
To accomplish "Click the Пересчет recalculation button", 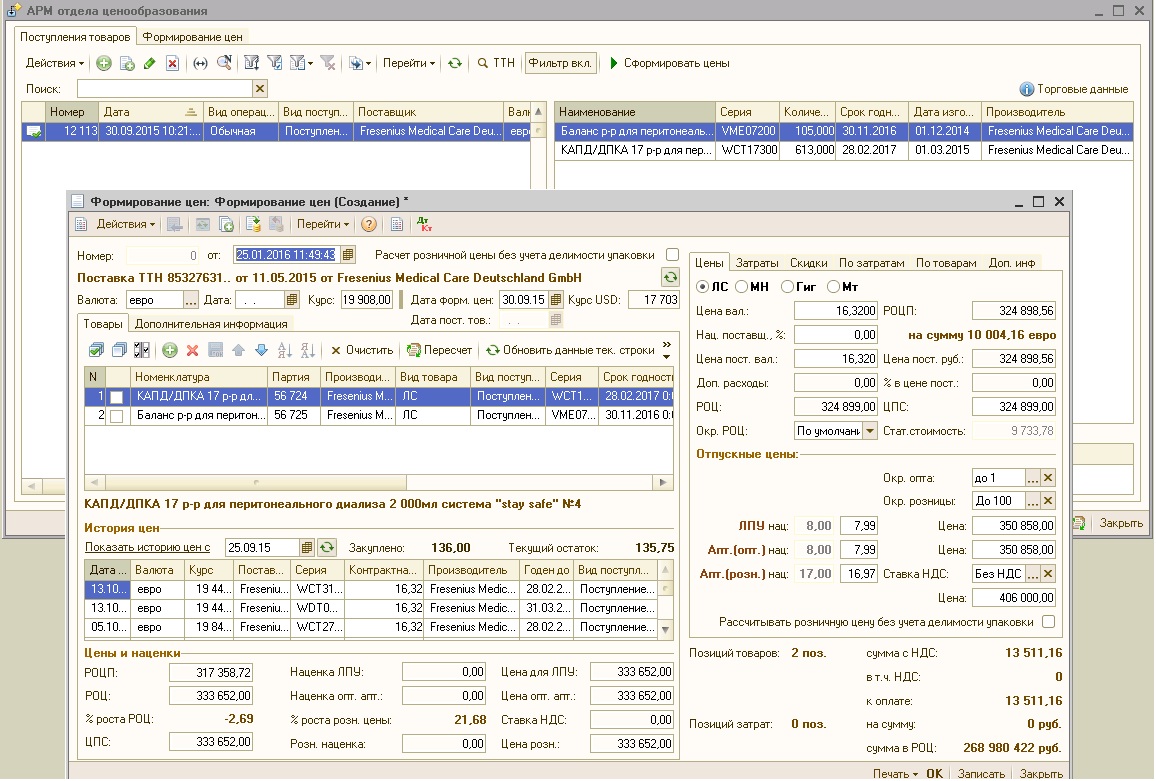I will (x=440, y=351).
